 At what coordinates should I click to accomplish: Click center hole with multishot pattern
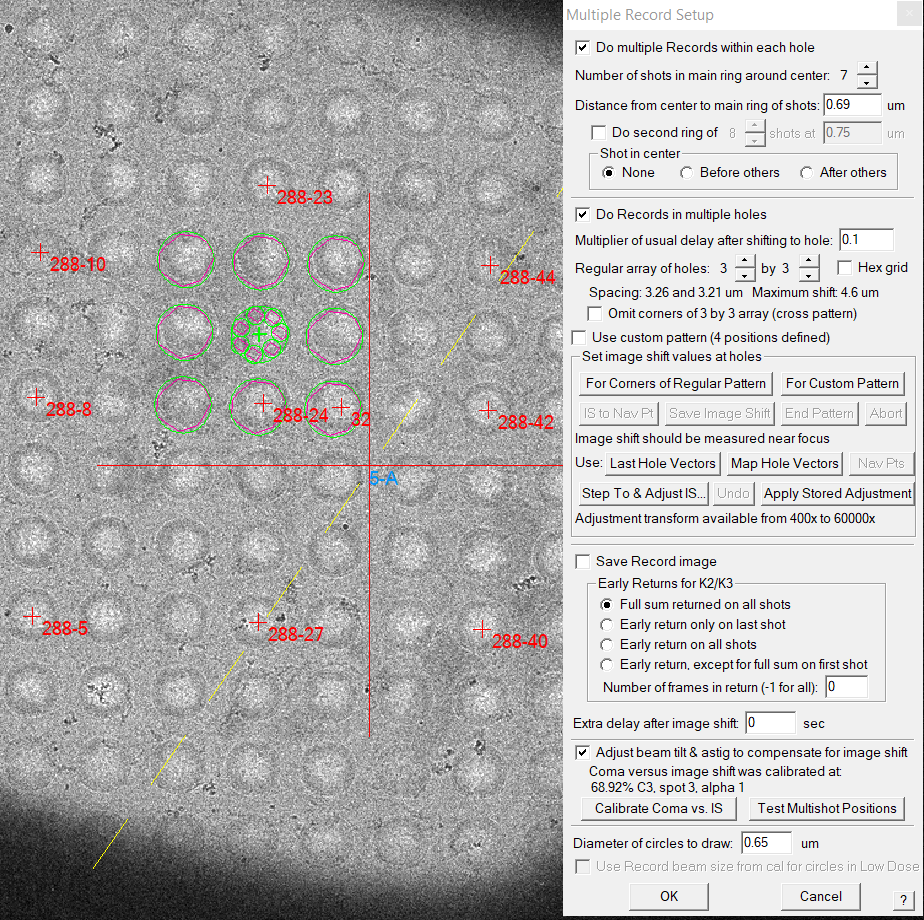click(x=259, y=334)
